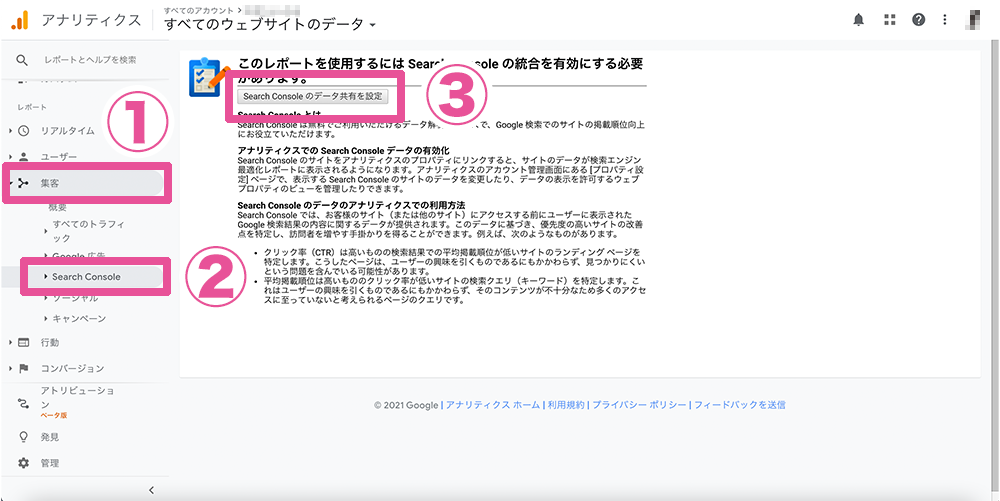Open キャンペーン under 集客

[x=79, y=318]
